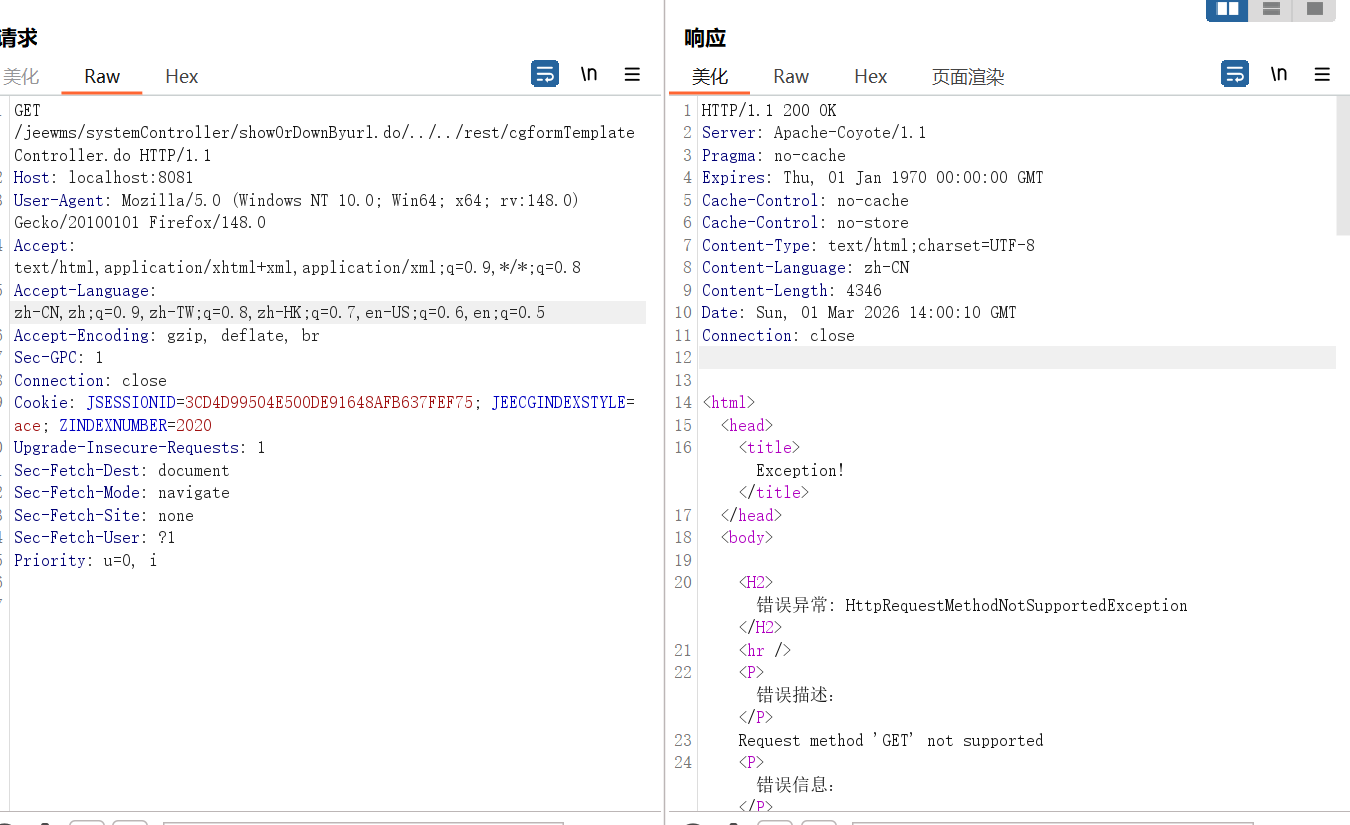
Task: Open the response panel hamburger menu
Action: click(1322, 74)
